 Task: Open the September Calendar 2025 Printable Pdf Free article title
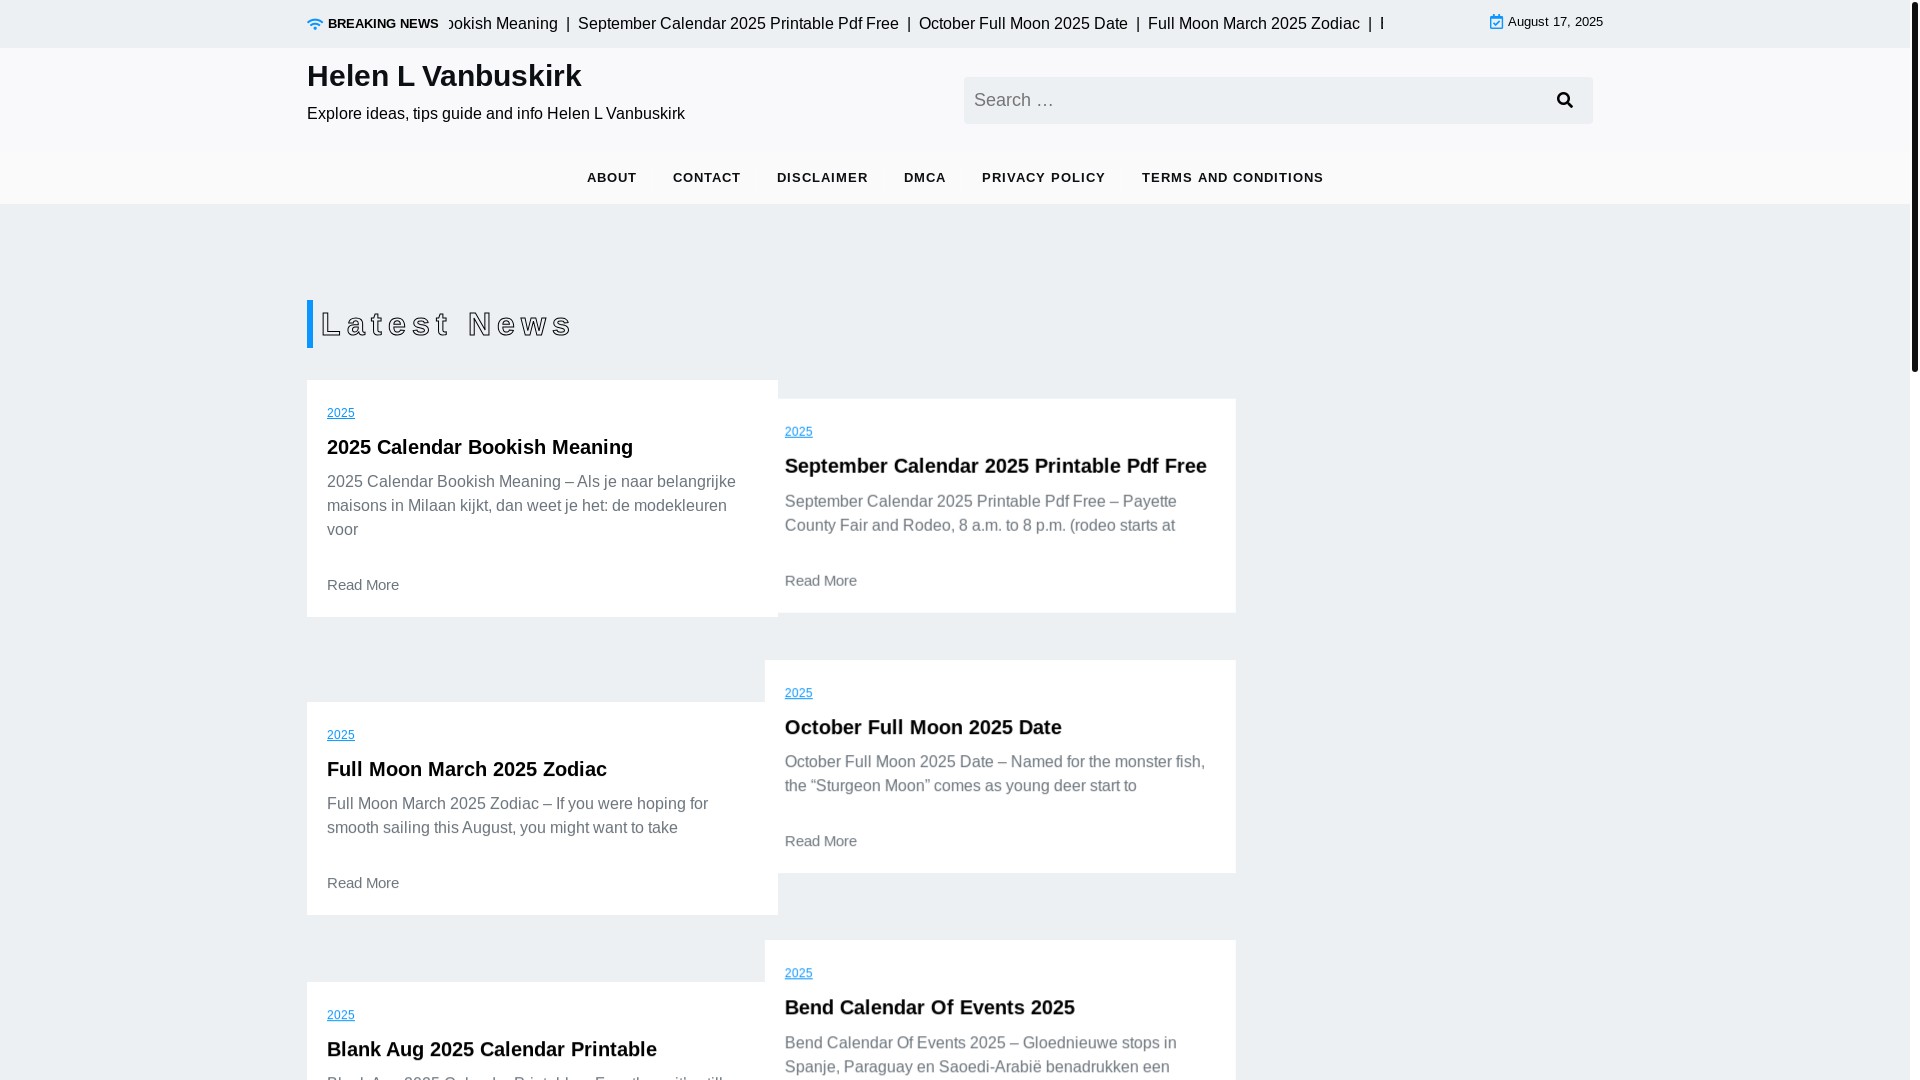point(996,466)
